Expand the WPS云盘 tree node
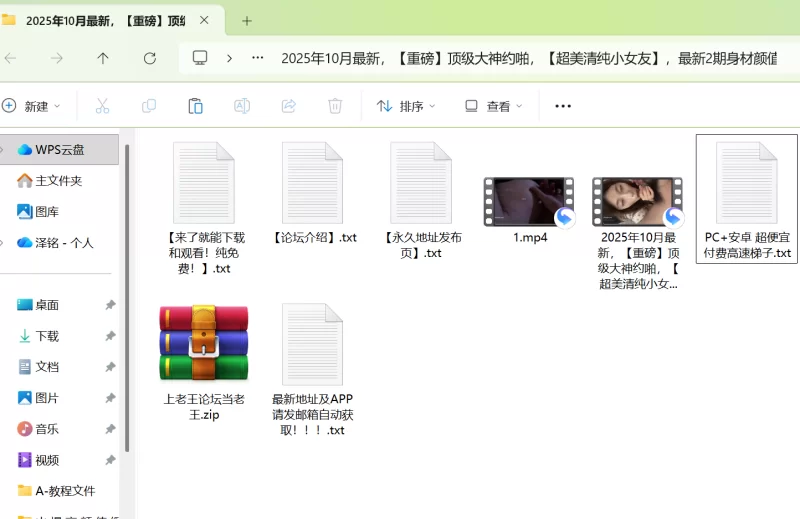This screenshot has height=519, width=800. [x=3, y=150]
